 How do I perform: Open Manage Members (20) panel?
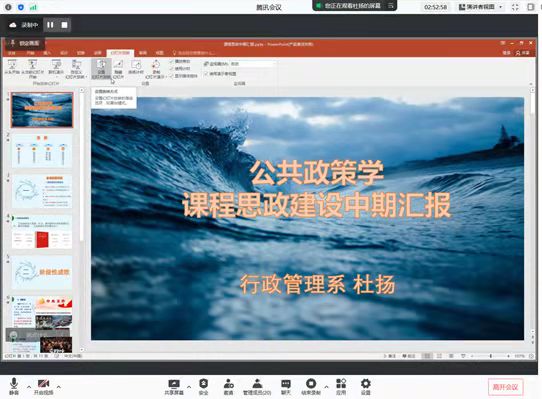(x=257, y=387)
